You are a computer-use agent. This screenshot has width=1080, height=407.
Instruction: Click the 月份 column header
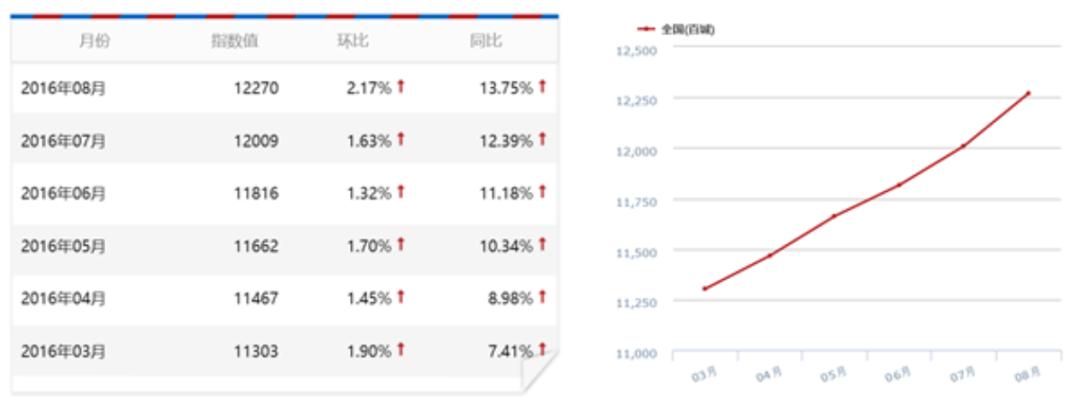pos(94,41)
